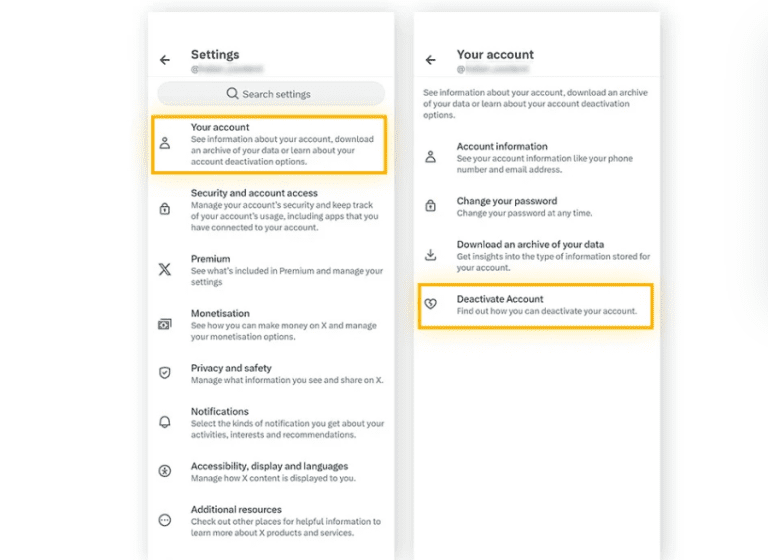Click the person icon next to Your account
The width and height of the screenshot is (768, 560).
click(165, 143)
